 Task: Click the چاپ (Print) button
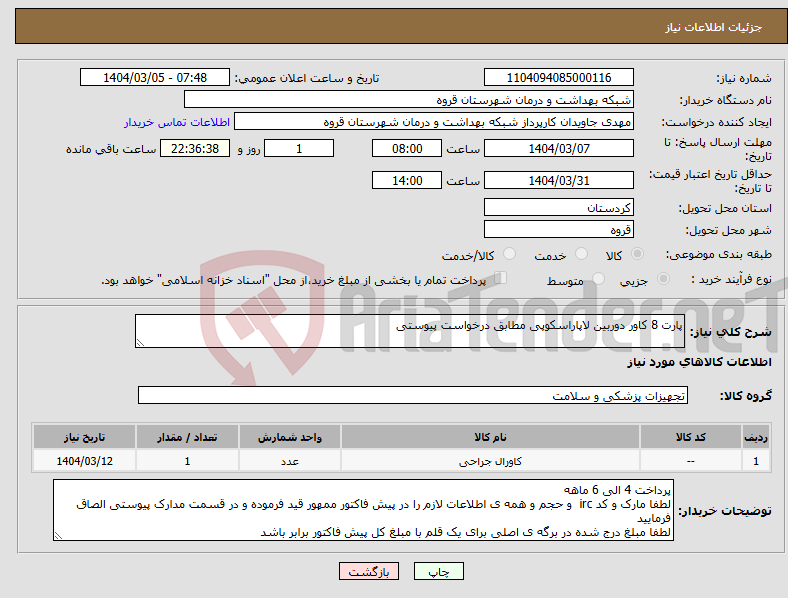pyautogui.click(x=438, y=571)
